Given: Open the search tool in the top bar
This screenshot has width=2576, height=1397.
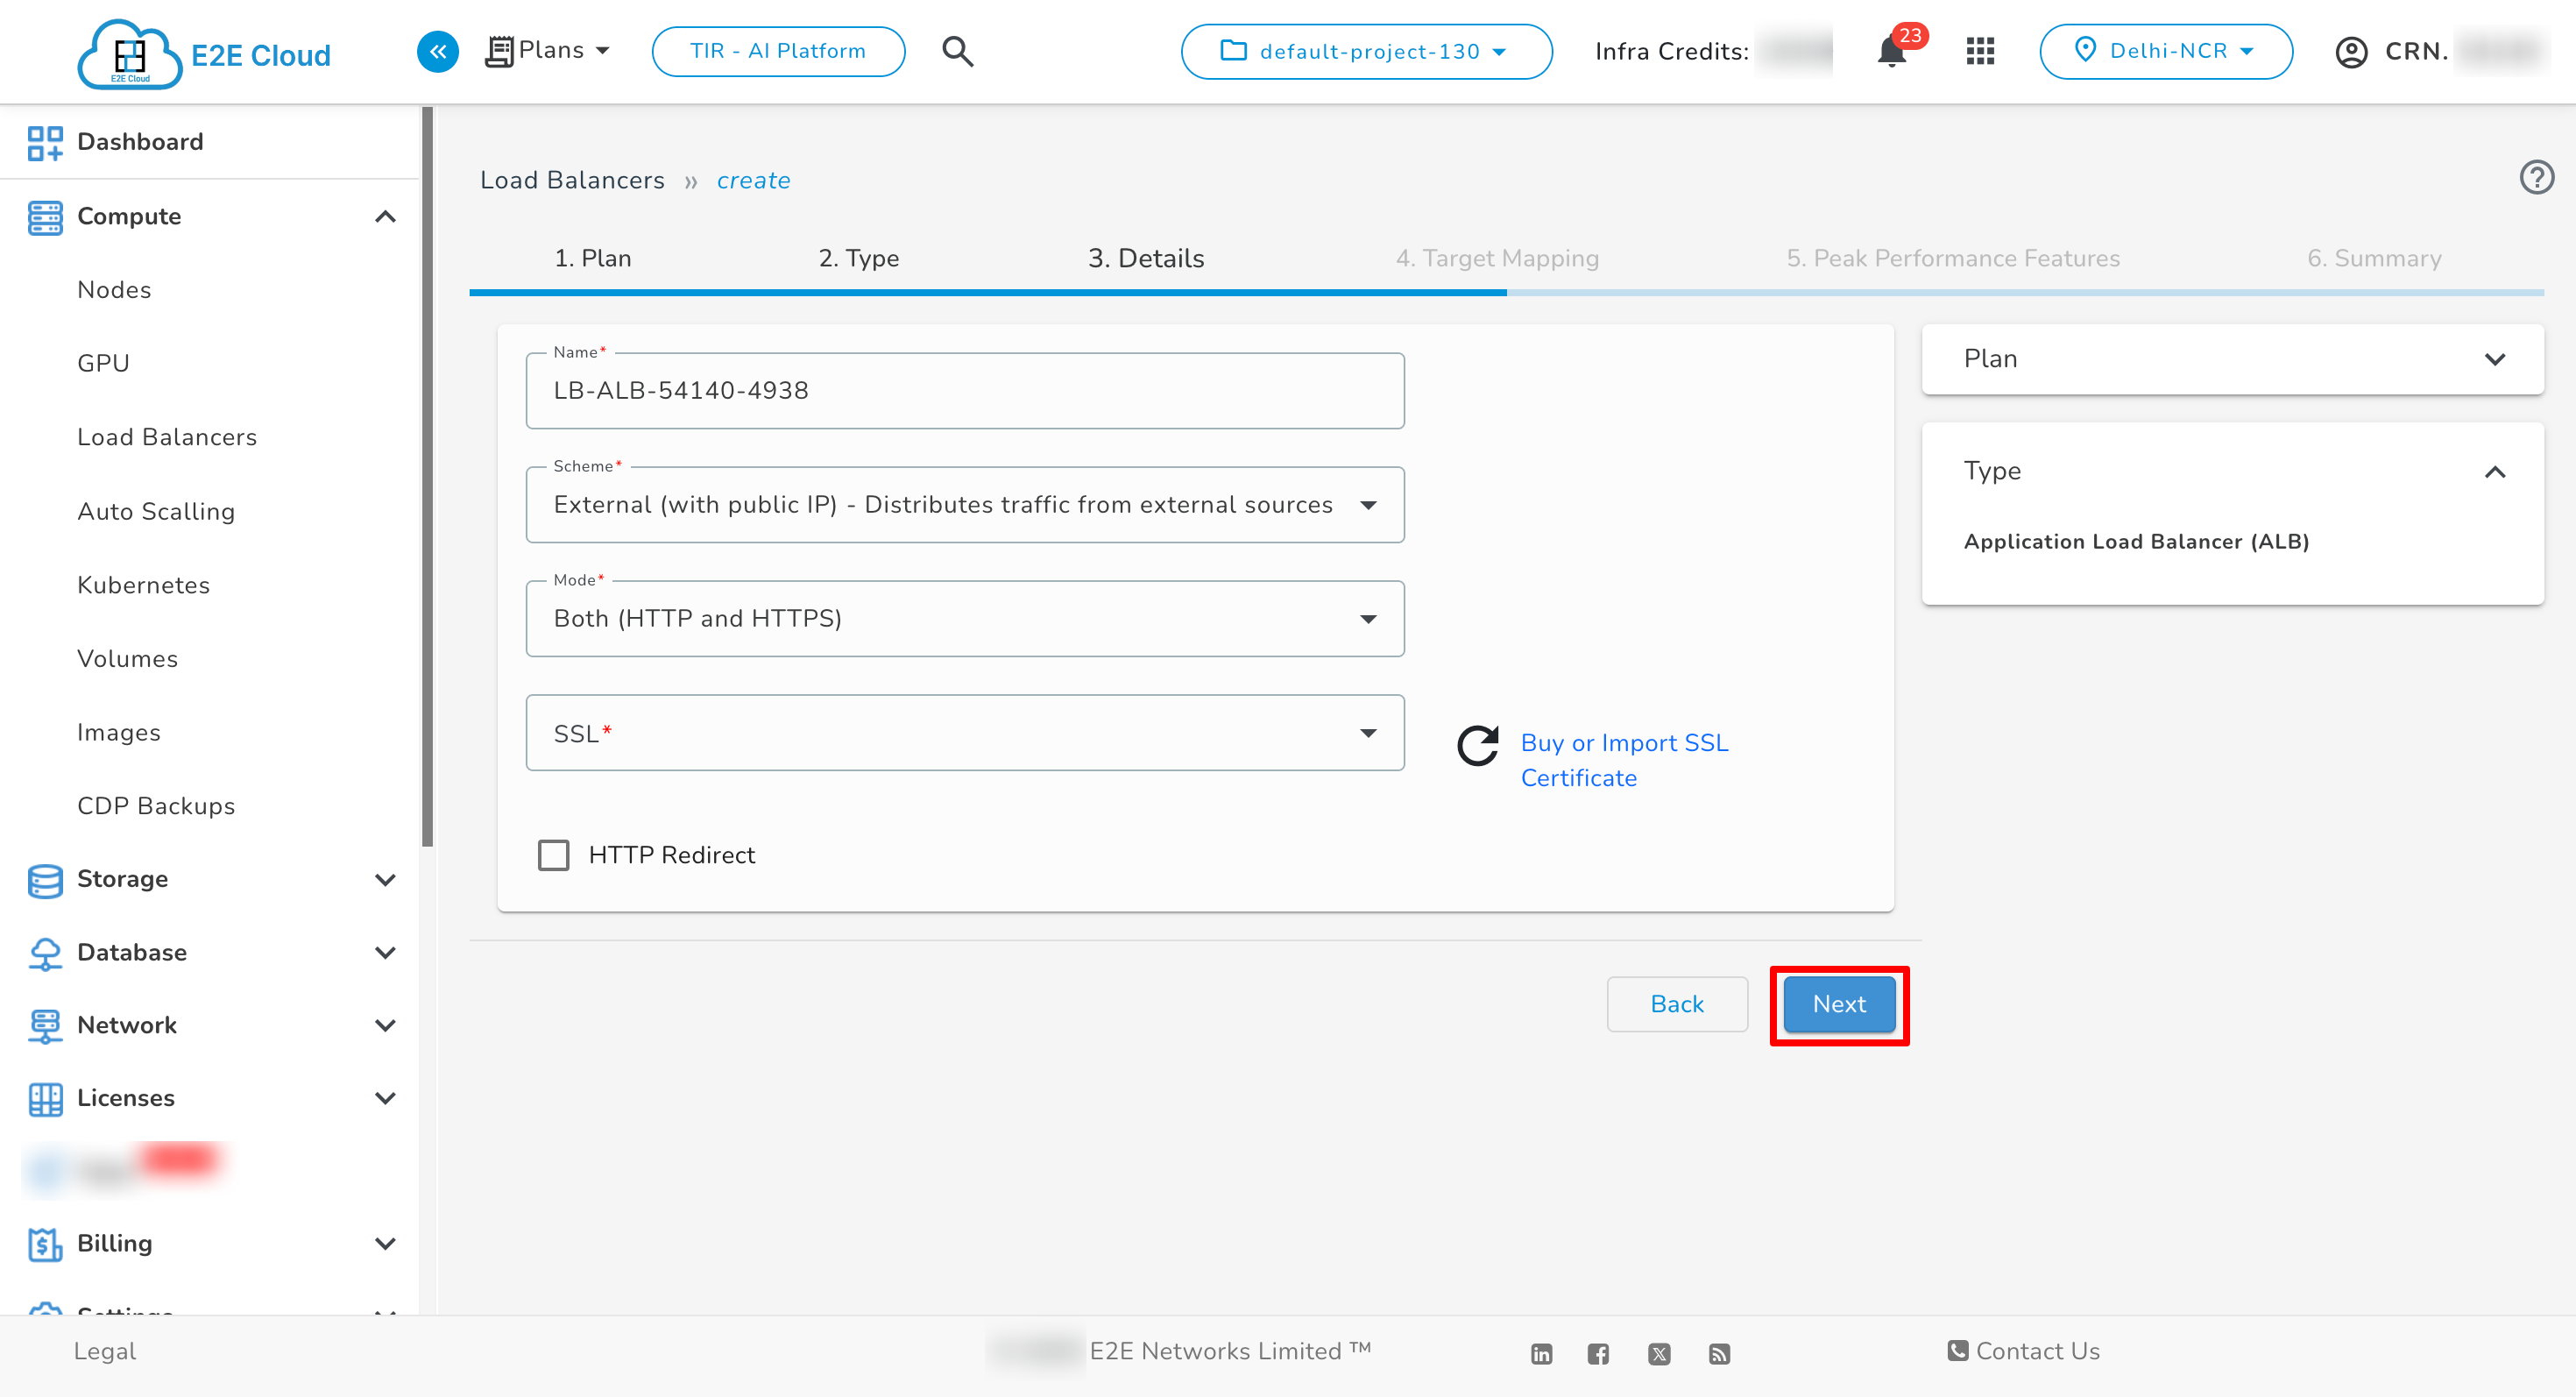Looking at the screenshot, I should click(957, 51).
